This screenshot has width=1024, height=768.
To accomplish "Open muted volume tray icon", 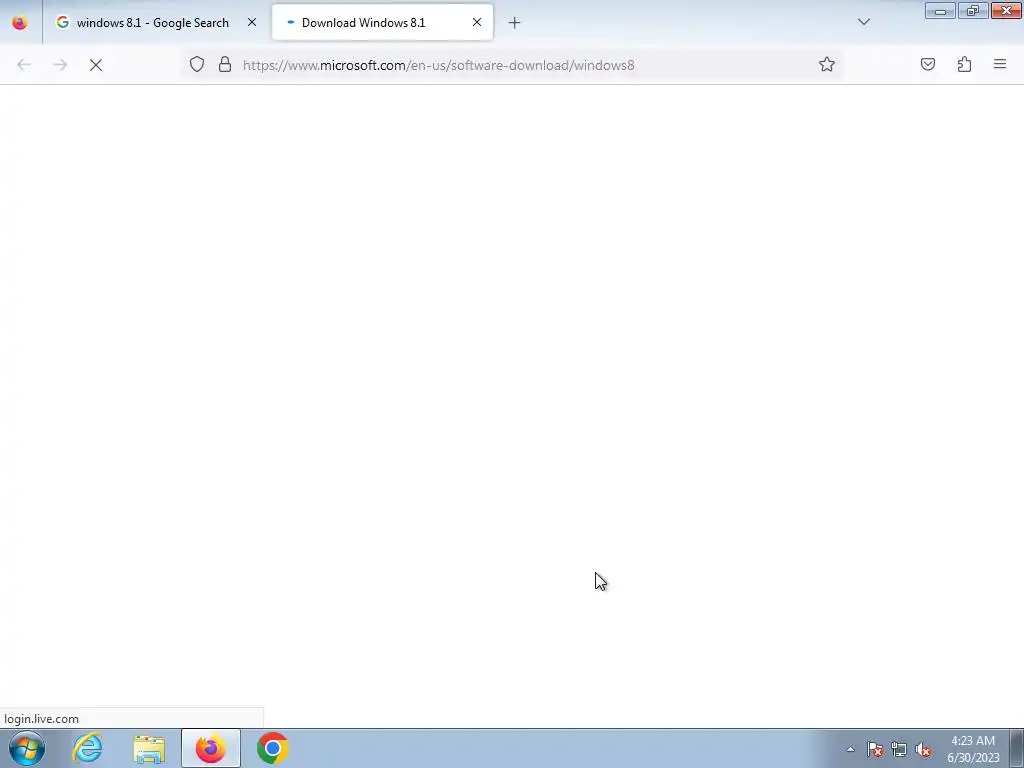I will coord(923,749).
